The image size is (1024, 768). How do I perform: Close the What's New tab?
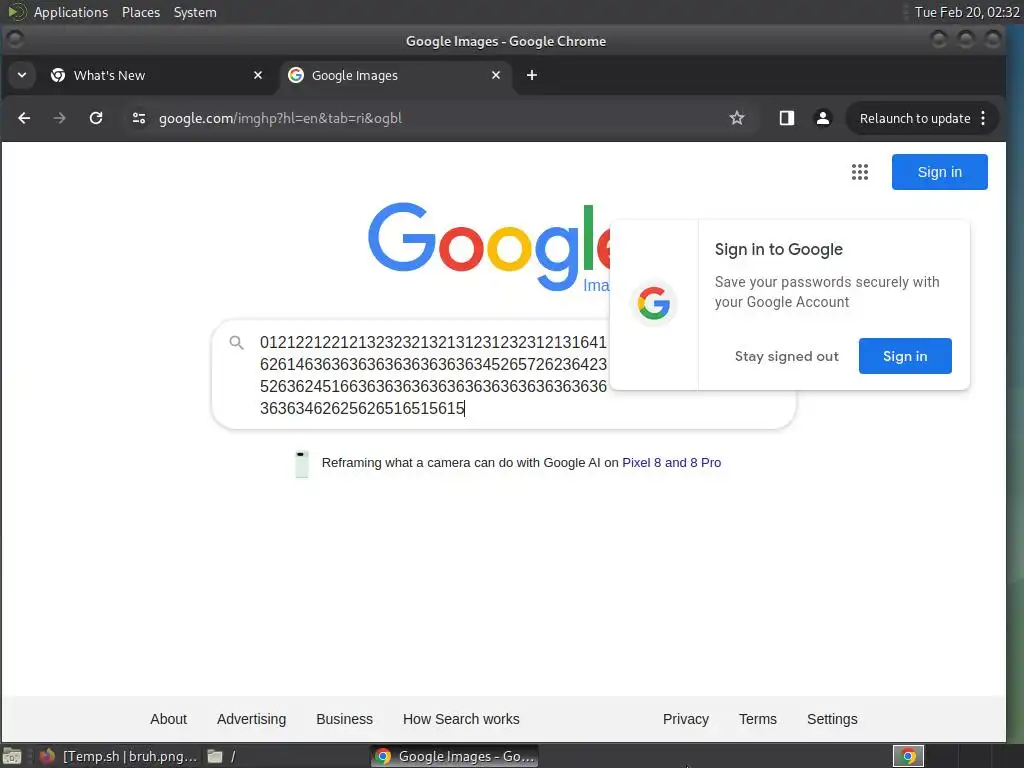258,75
